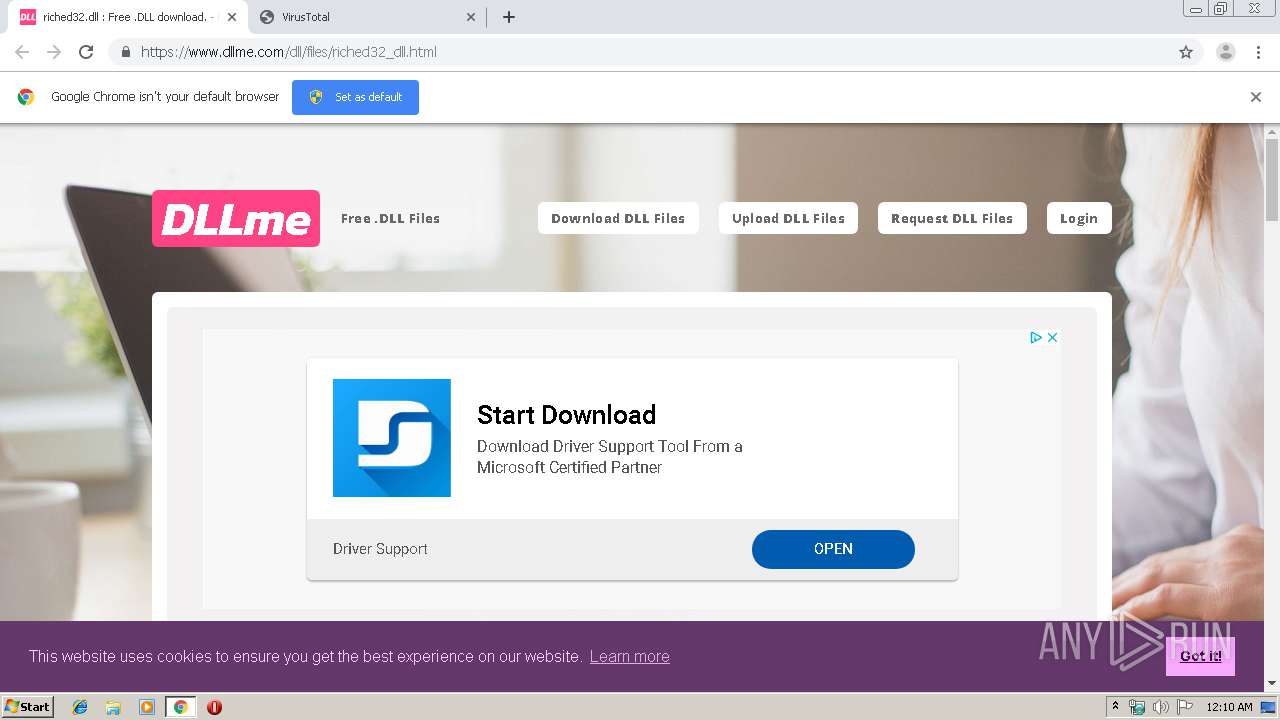1280x720 pixels.
Task: Click the AdChoices triangle icon
Action: (x=1037, y=338)
